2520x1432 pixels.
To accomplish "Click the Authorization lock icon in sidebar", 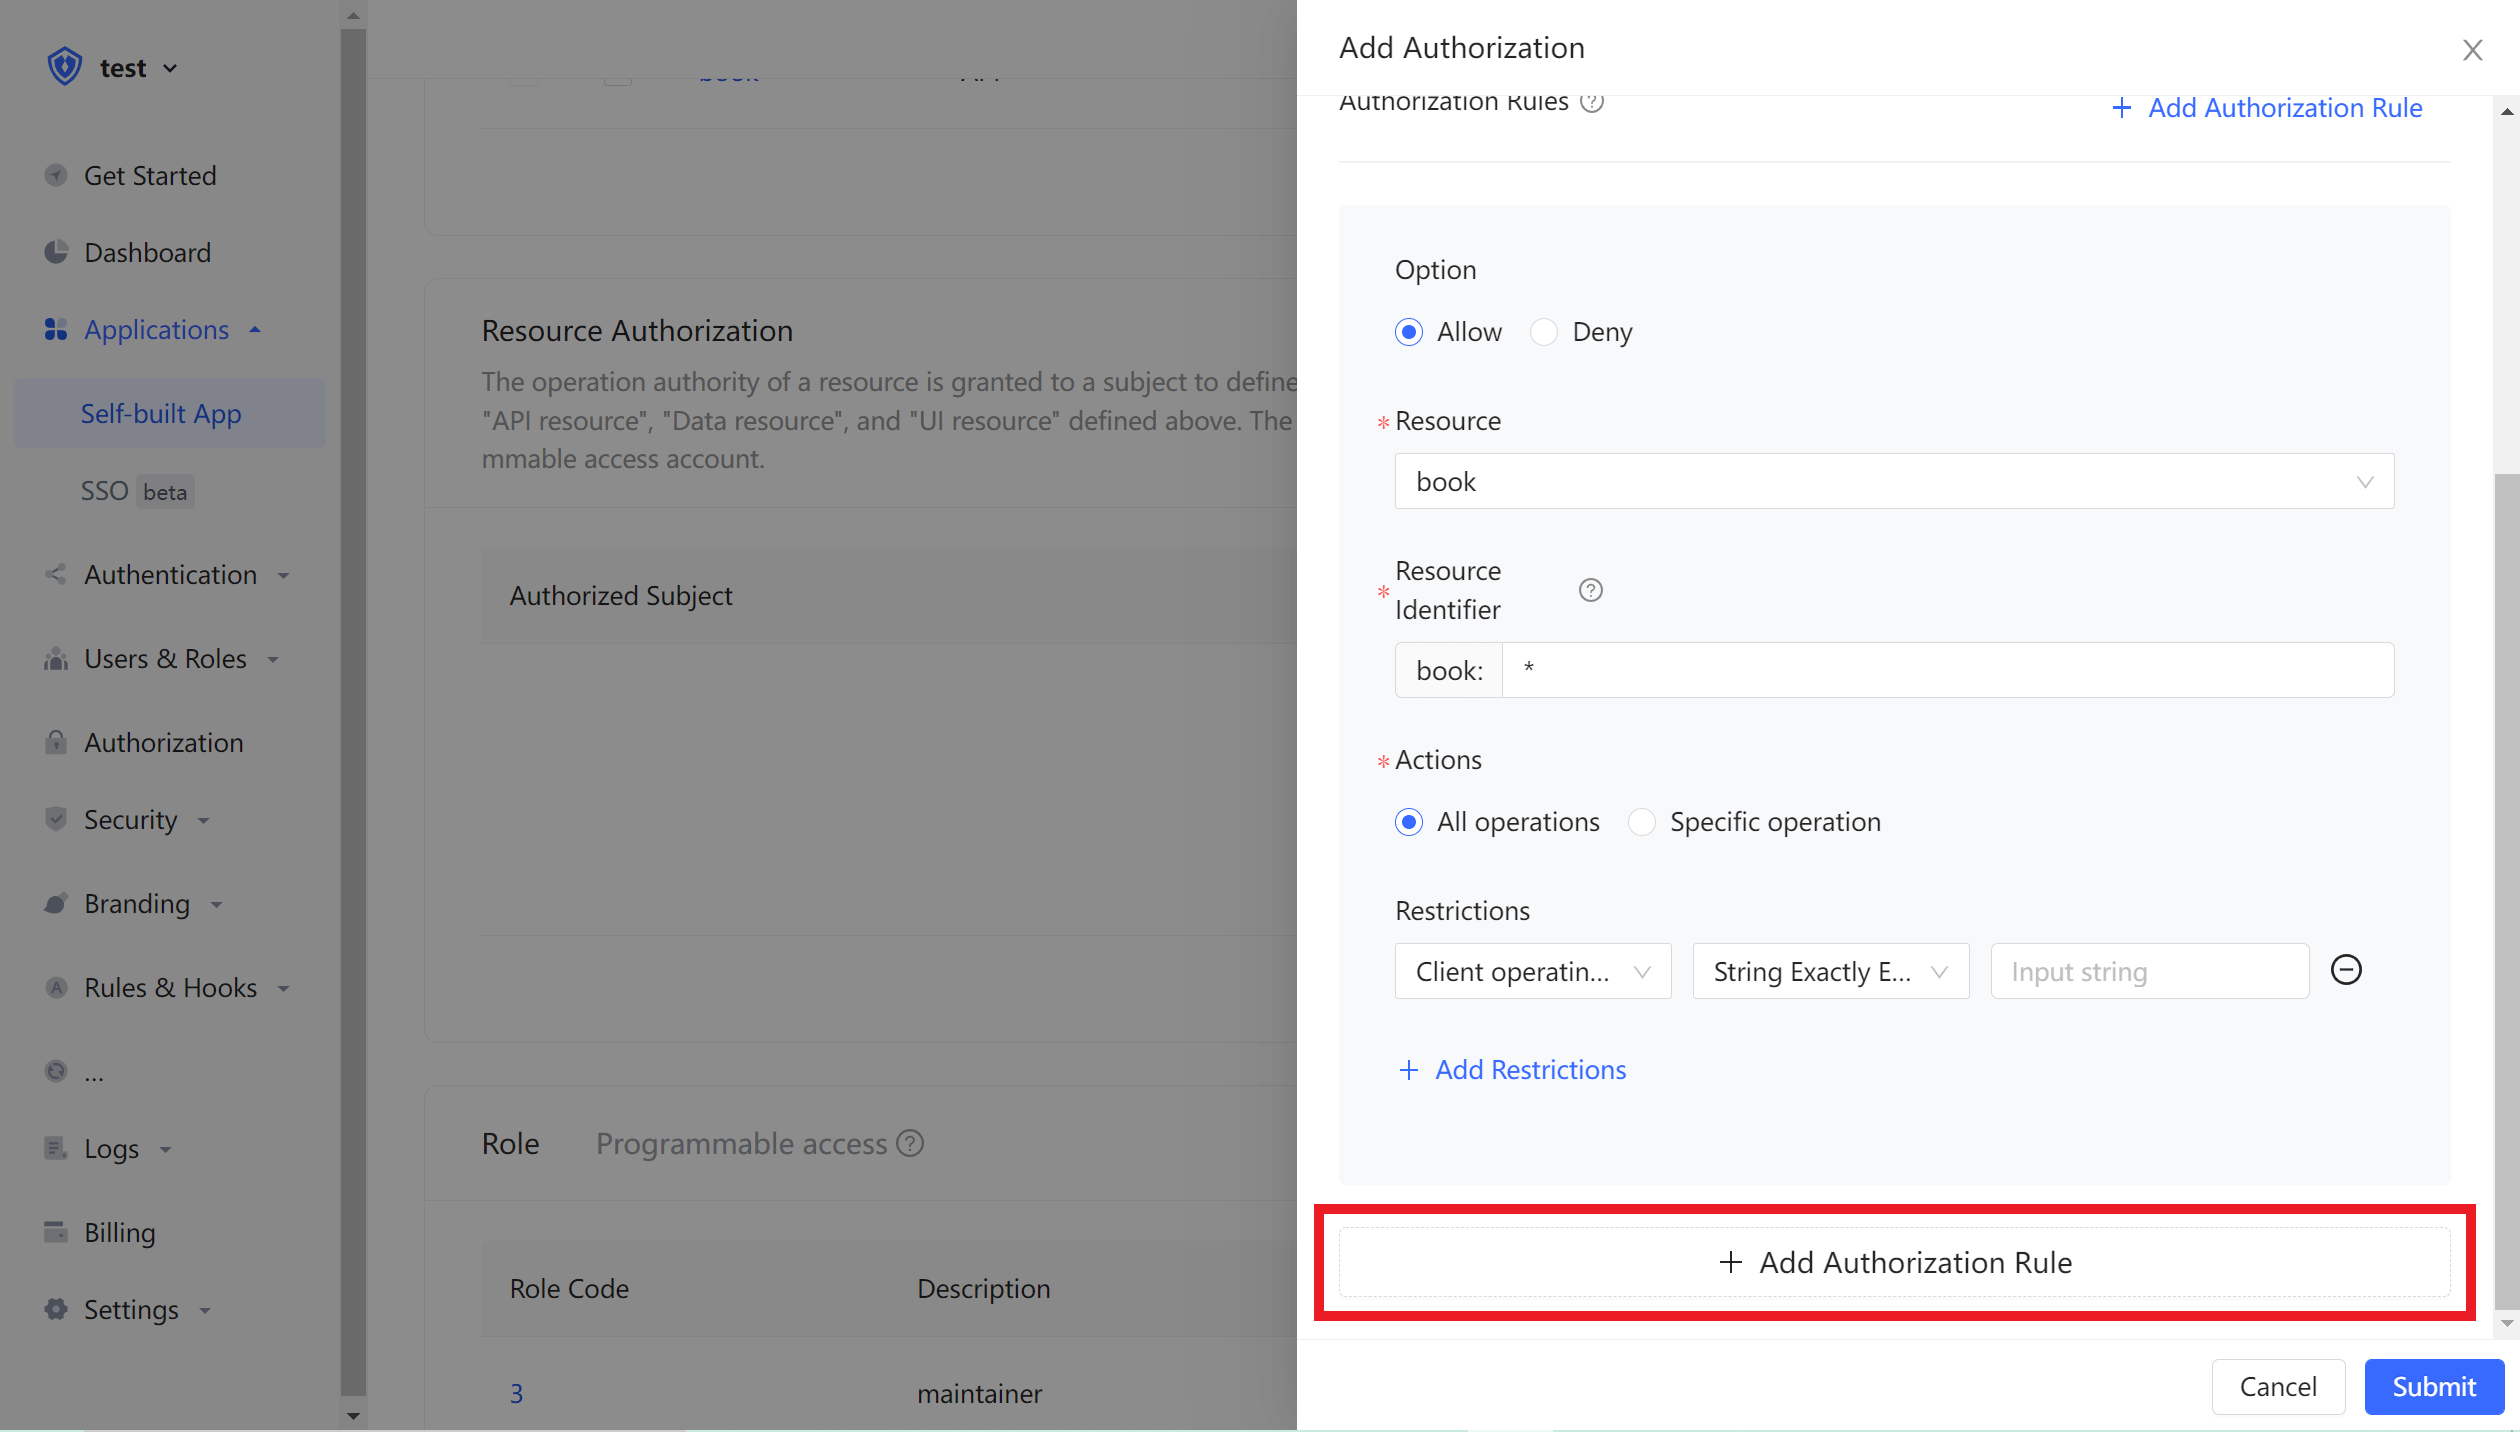I will tap(56, 742).
